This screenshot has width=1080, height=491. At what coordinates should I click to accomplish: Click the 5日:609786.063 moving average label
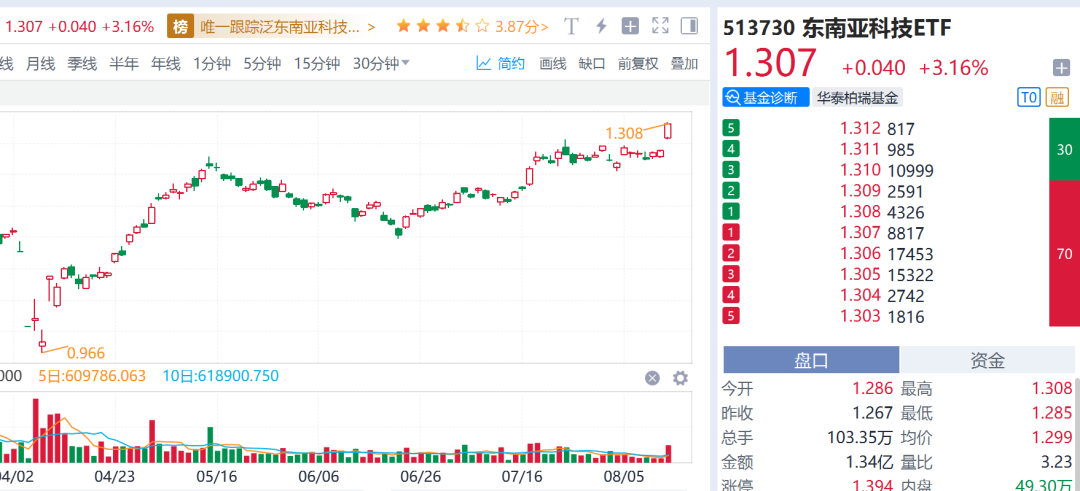tap(92, 376)
